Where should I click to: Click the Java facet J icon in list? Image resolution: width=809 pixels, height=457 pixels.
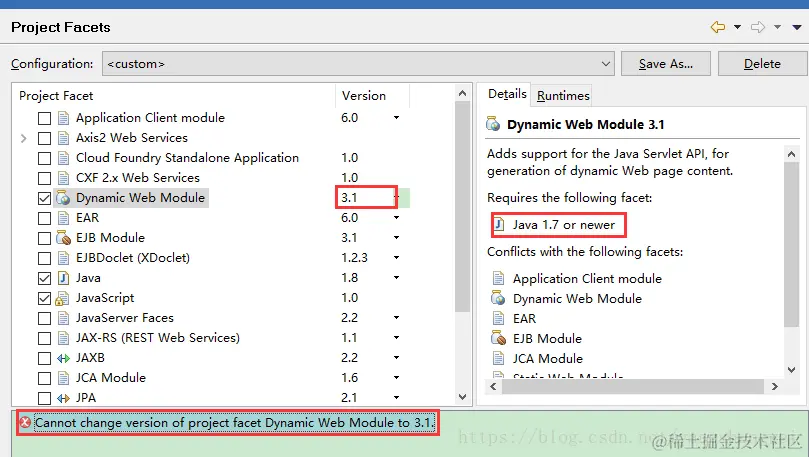[63, 279]
